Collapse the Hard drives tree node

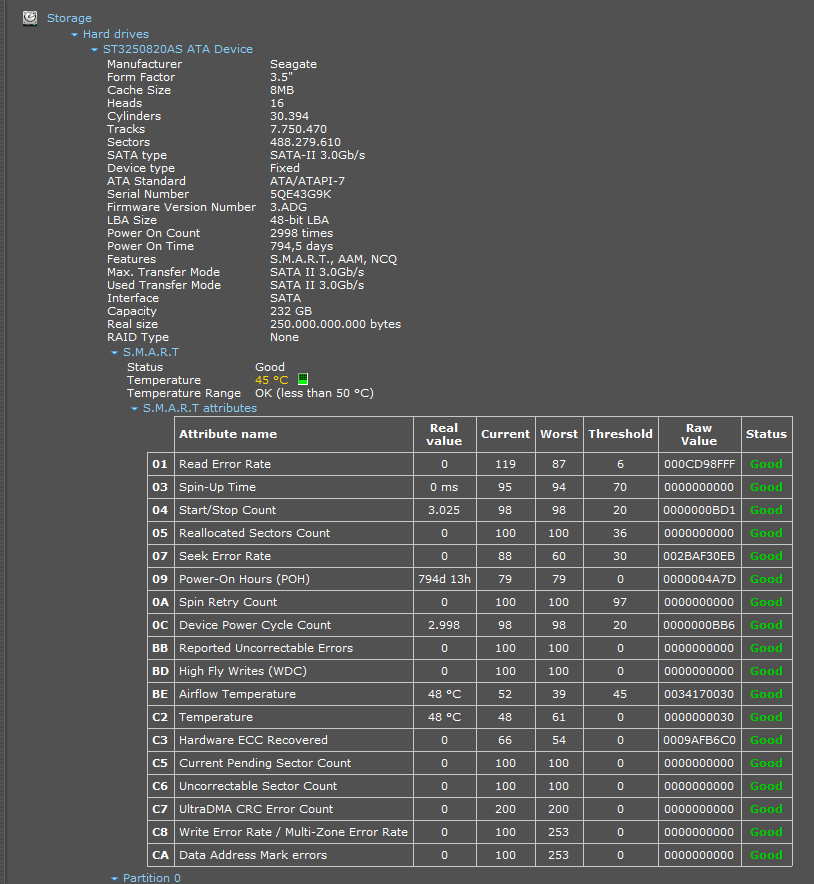point(75,35)
